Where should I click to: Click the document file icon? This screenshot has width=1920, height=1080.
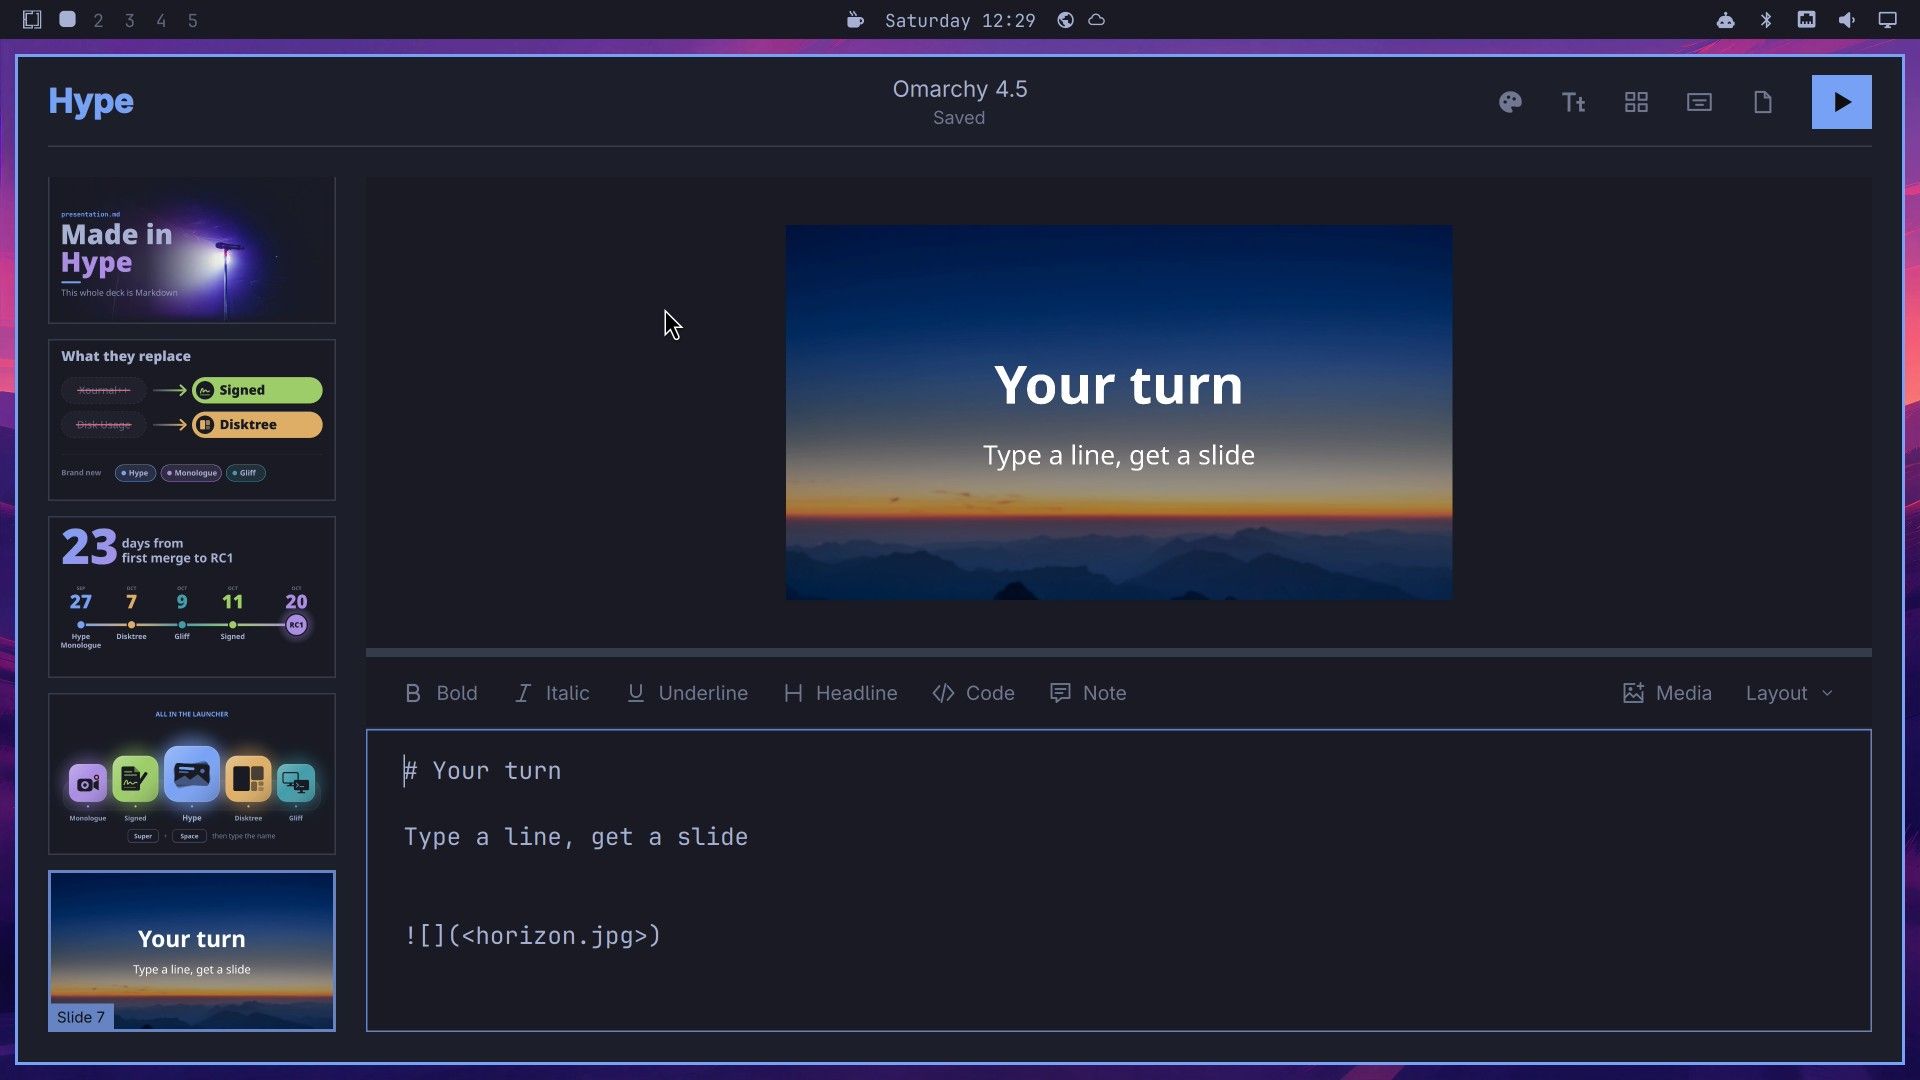[1762, 102]
